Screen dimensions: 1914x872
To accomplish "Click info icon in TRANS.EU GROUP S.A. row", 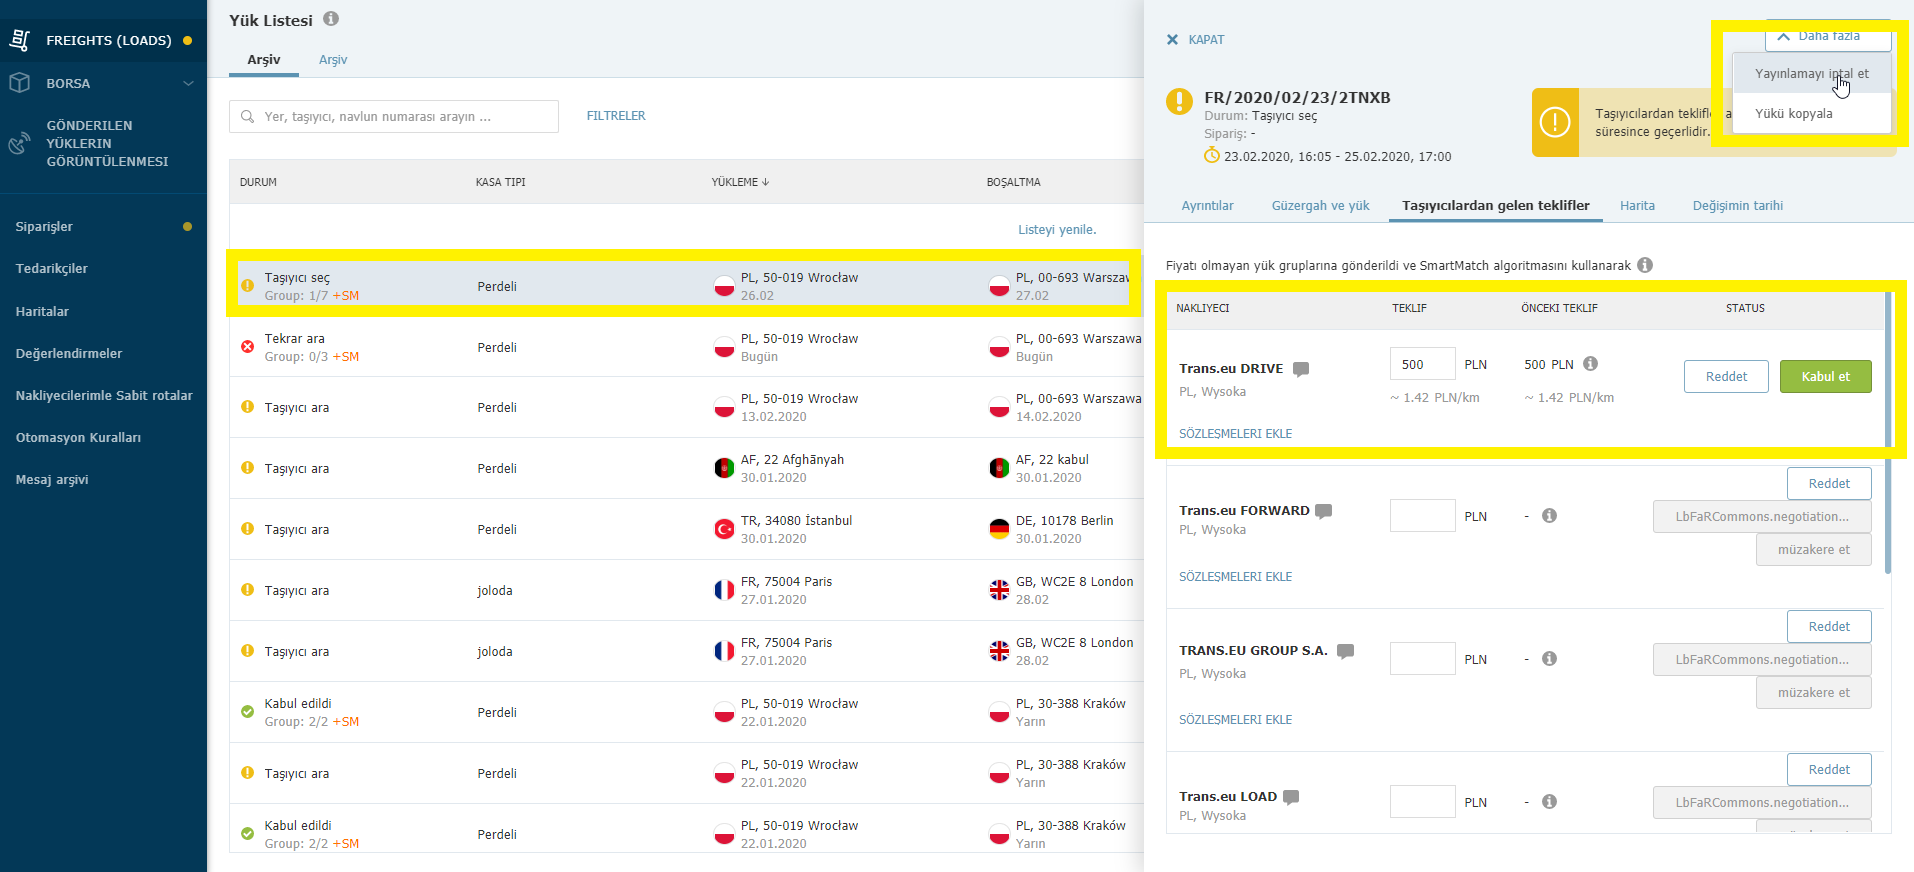I will (x=1549, y=659).
